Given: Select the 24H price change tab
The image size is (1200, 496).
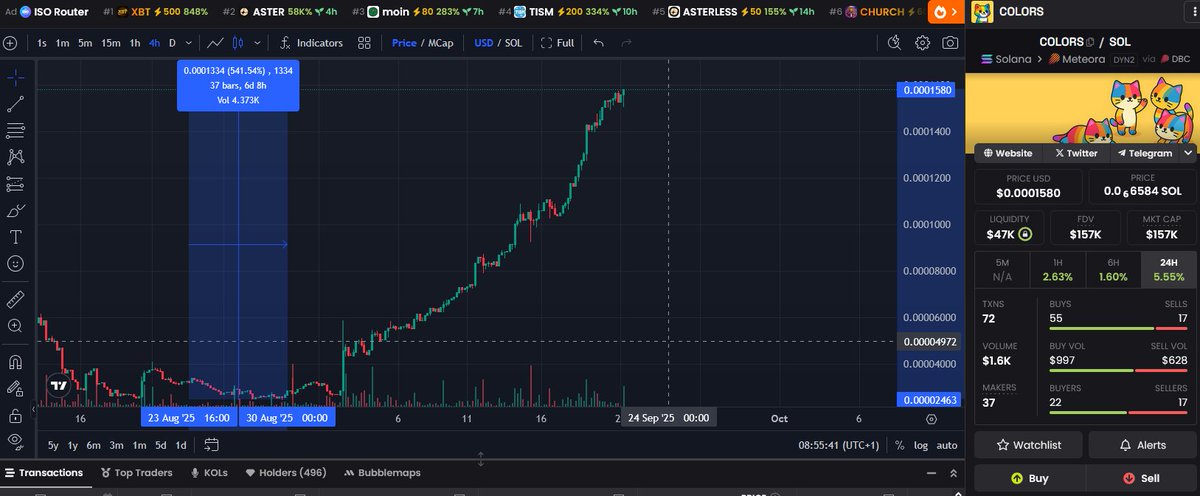Looking at the screenshot, I should [1168, 269].
